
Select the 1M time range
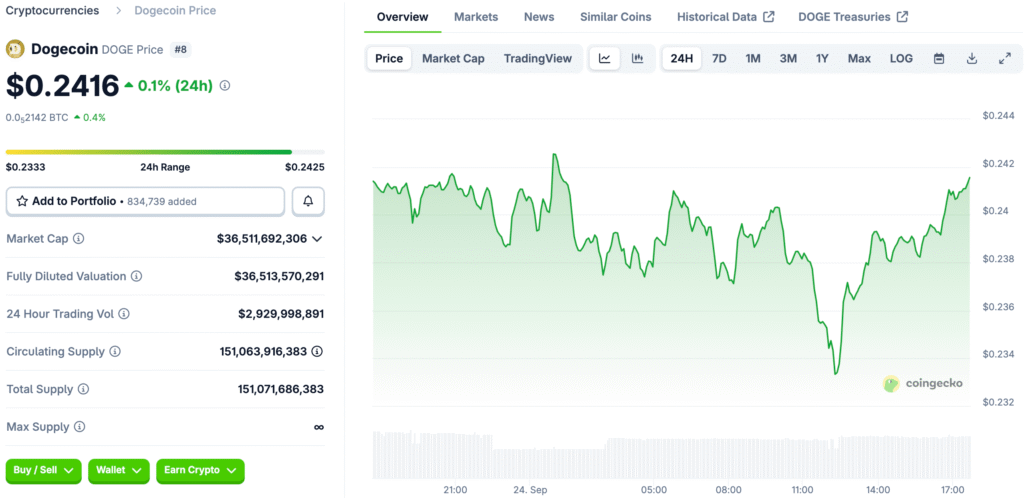[753, 59]
